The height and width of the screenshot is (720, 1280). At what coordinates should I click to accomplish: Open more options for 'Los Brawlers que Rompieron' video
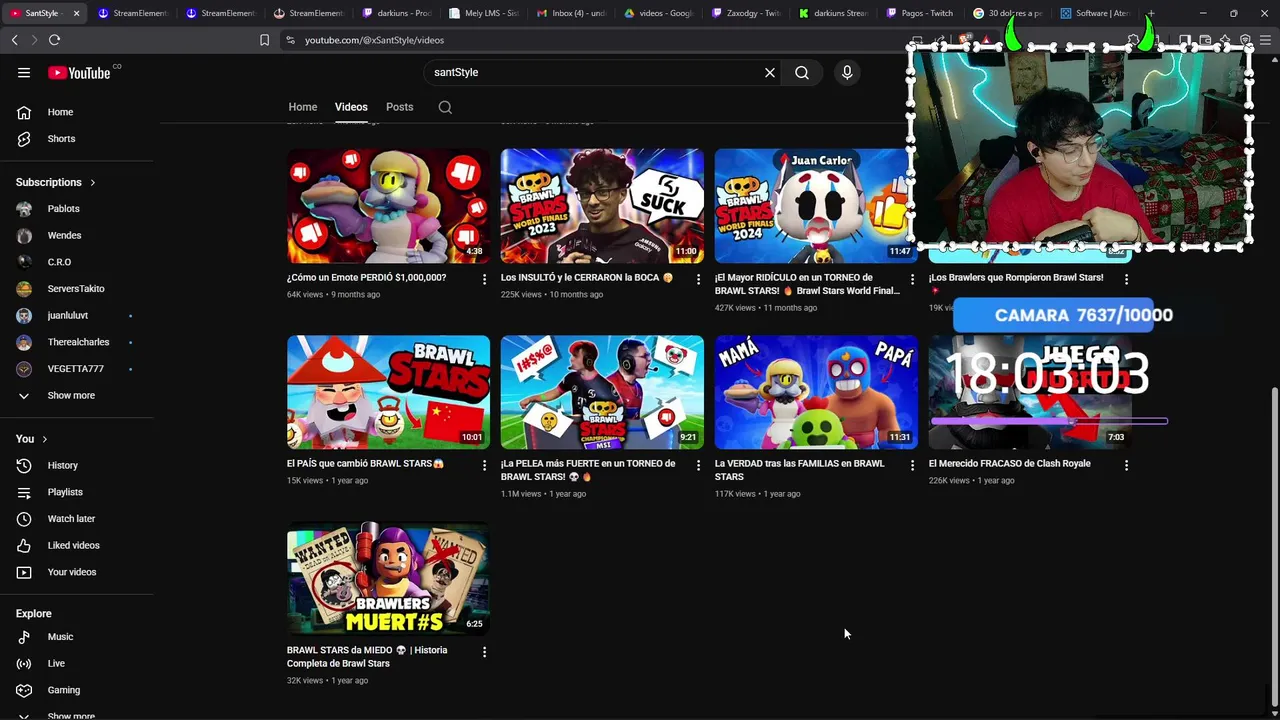tap(1126, 279)
